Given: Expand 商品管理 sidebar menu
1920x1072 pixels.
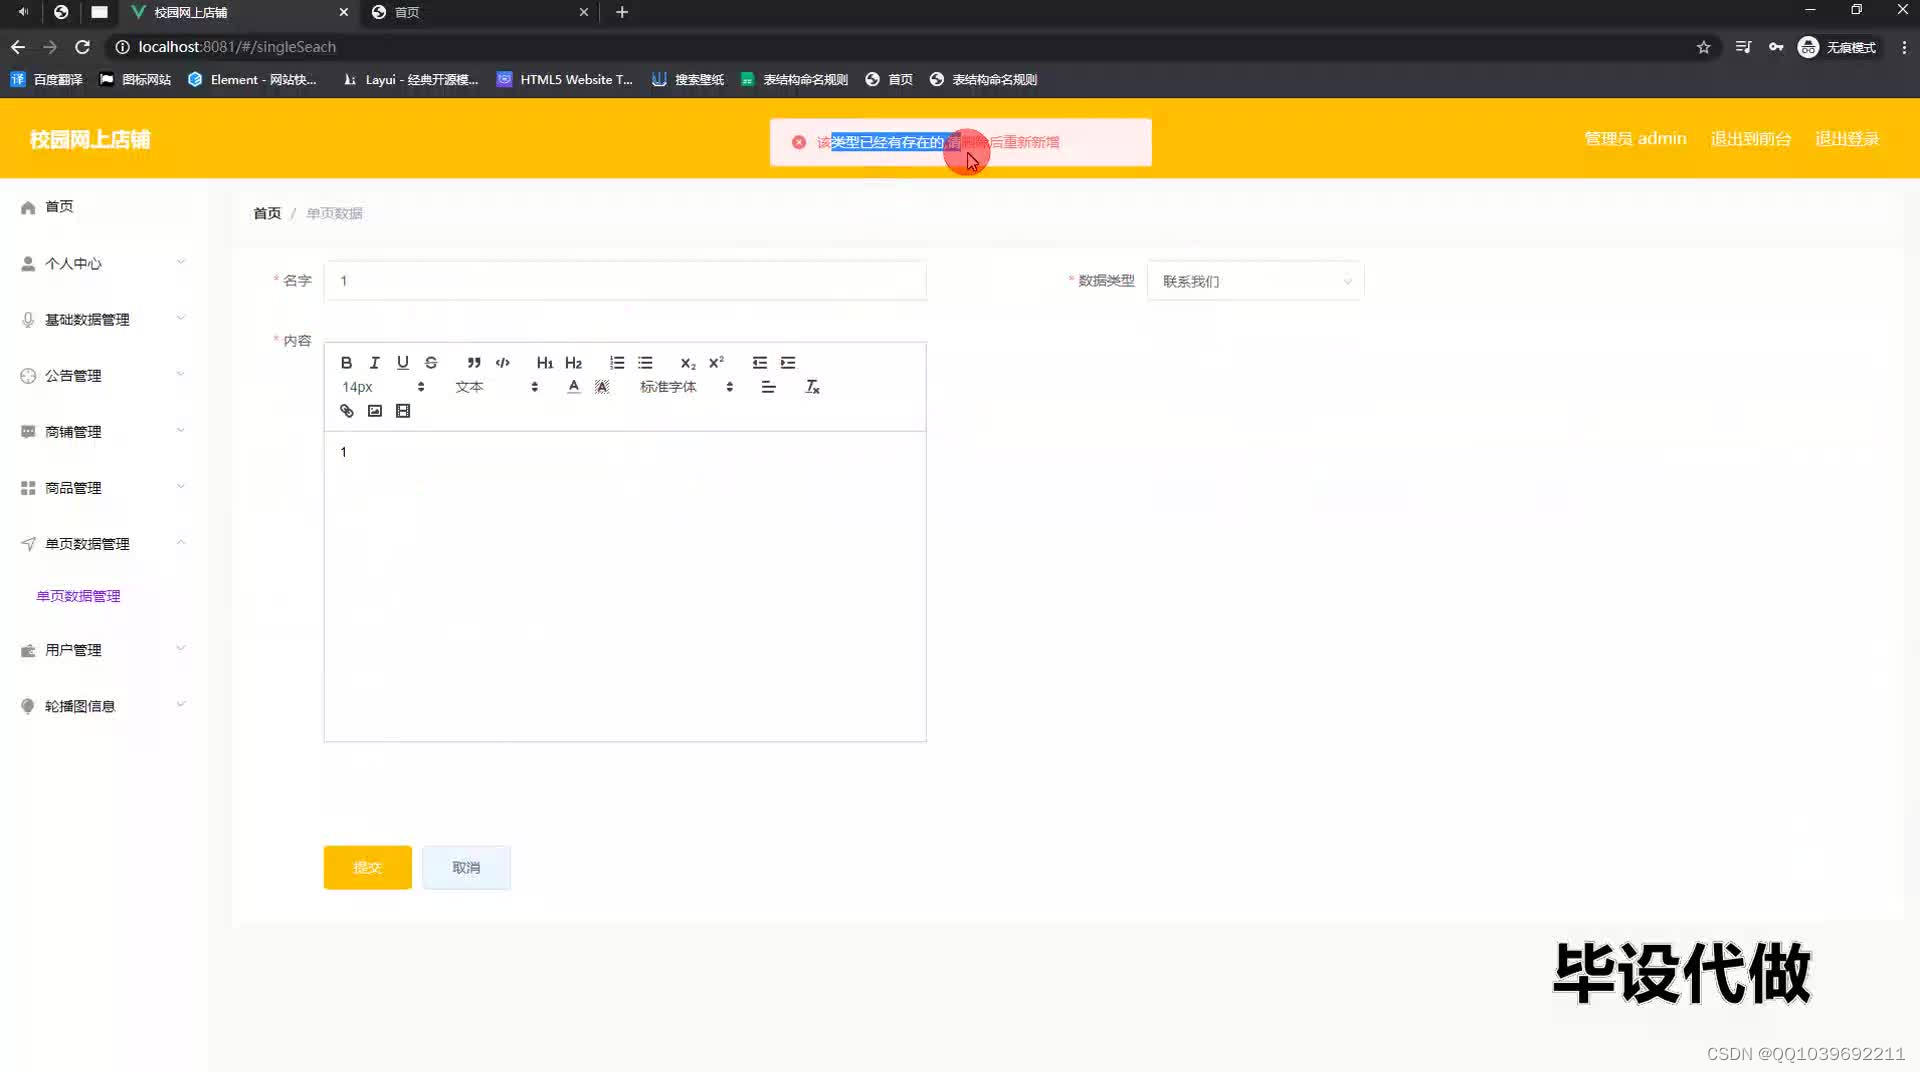Looking at the screenshot, I should tap(103, 488).
